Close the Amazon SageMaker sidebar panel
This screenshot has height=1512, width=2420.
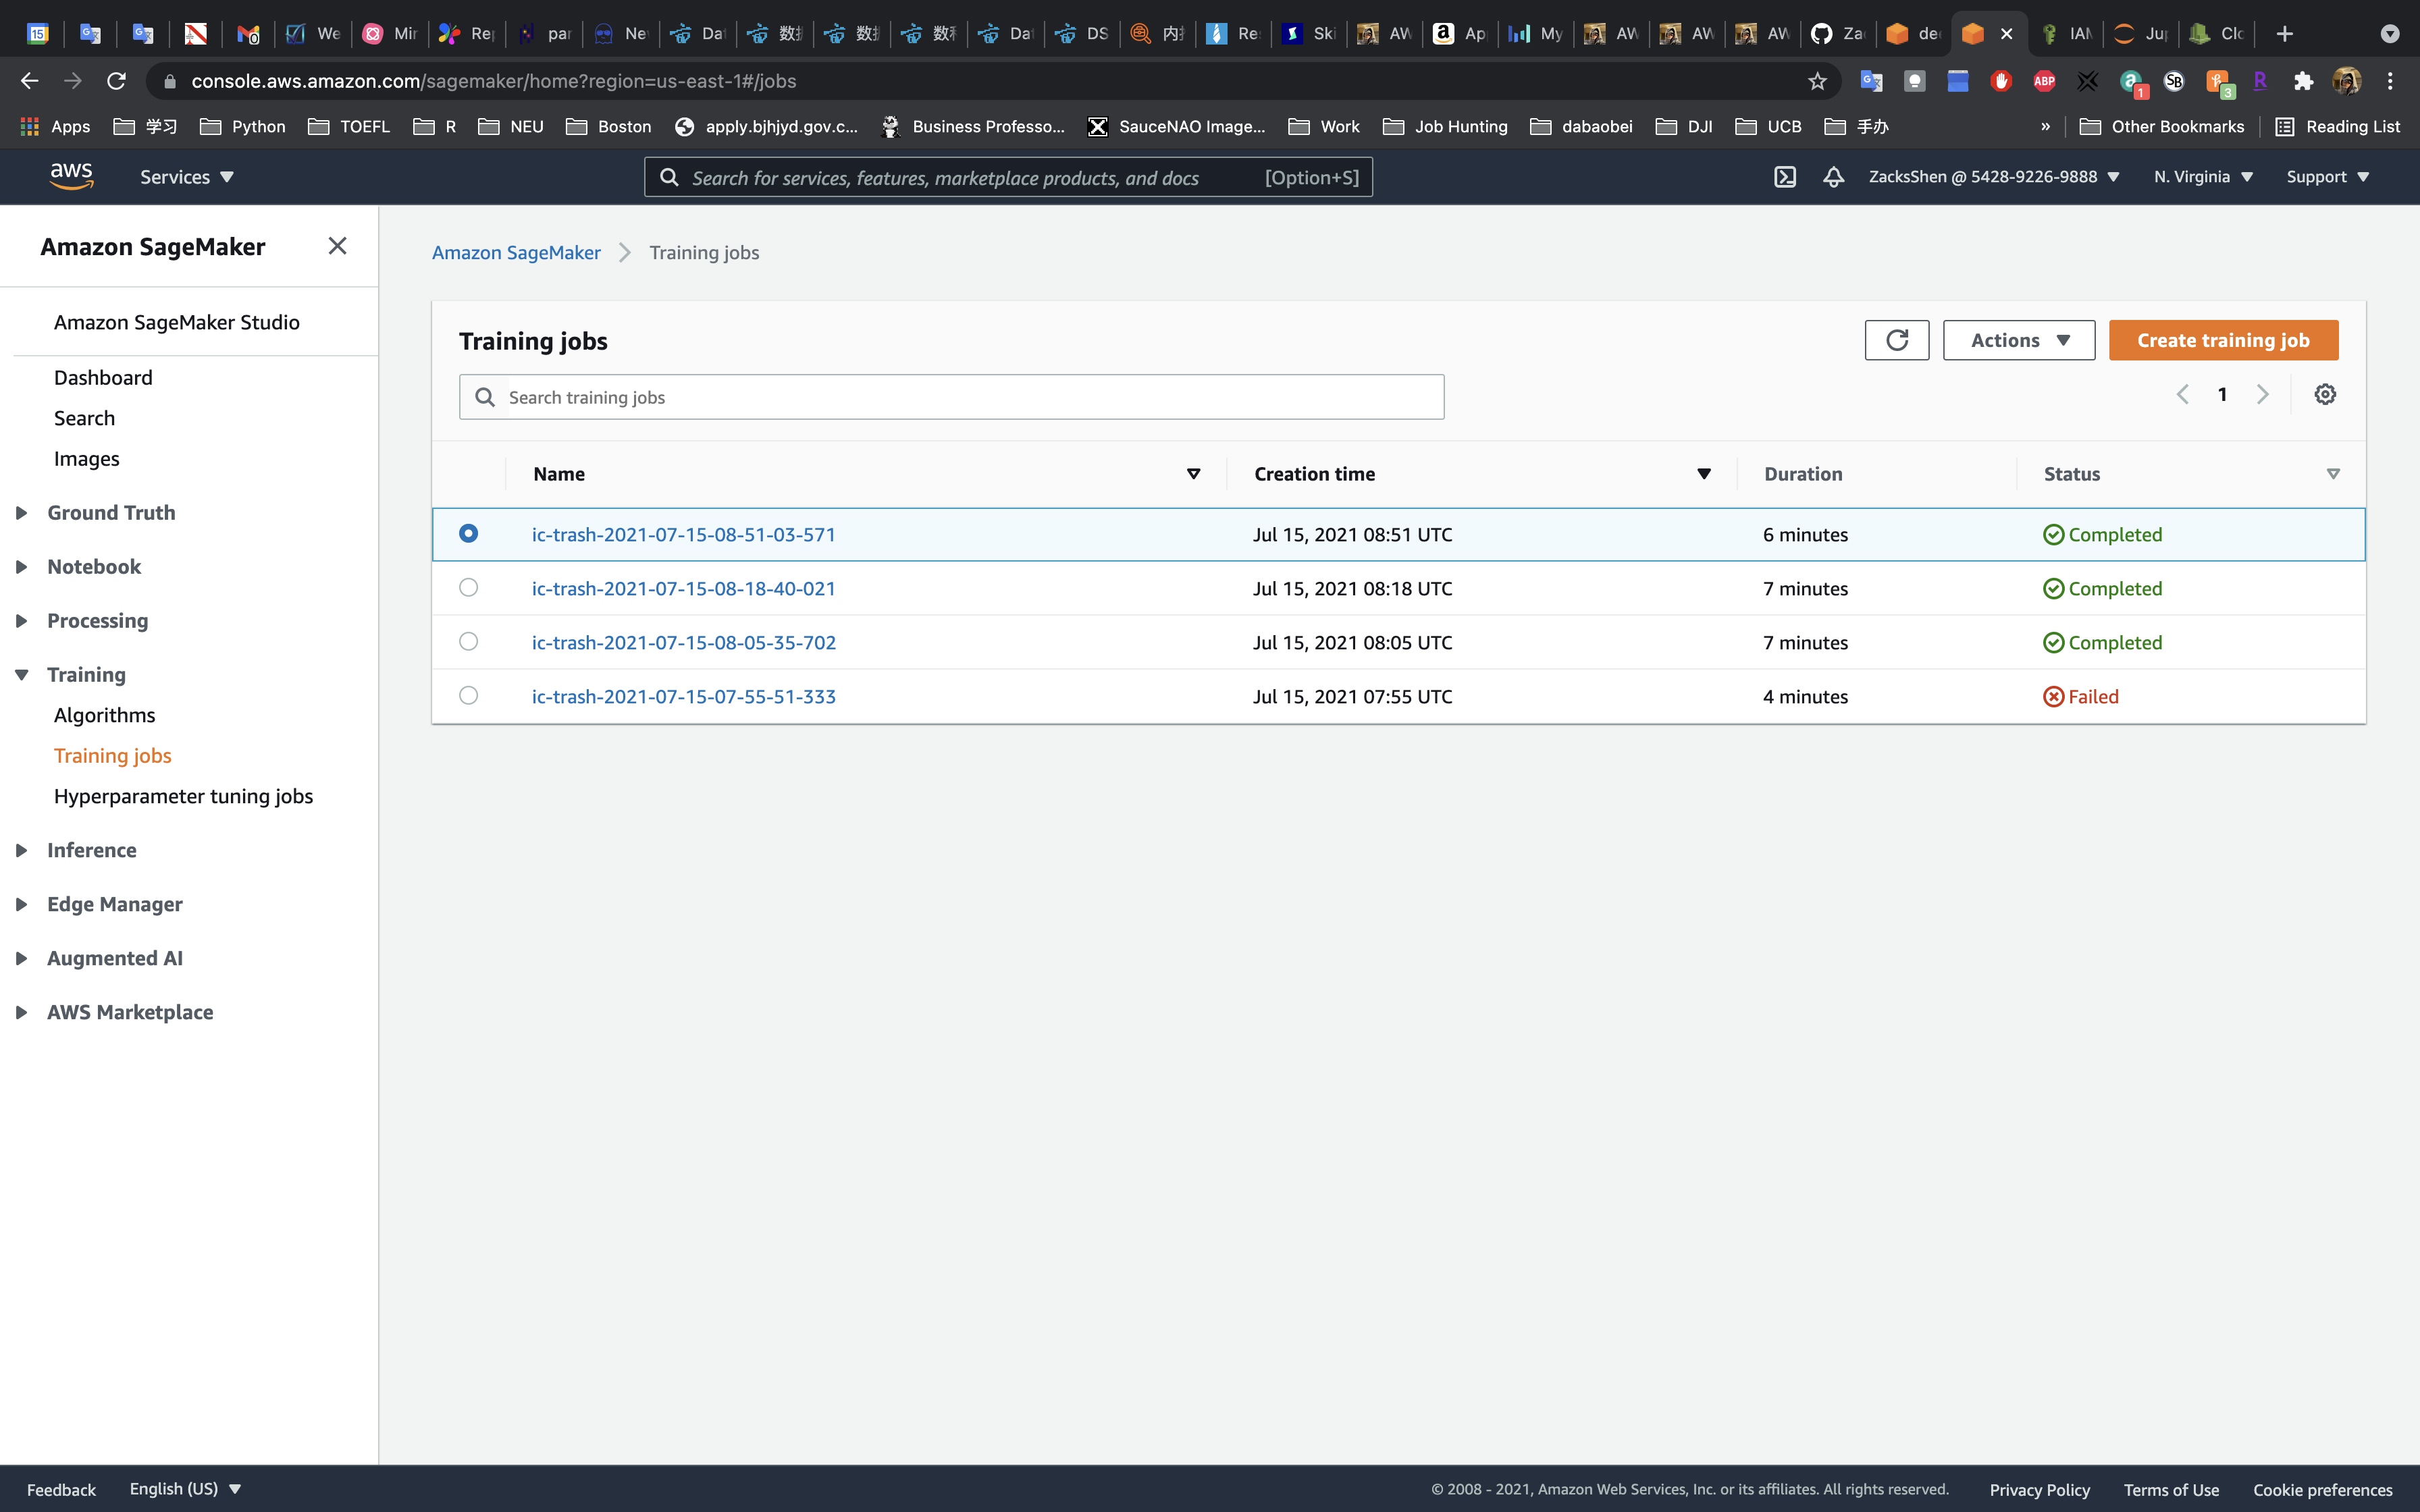[x=337, y=246]
